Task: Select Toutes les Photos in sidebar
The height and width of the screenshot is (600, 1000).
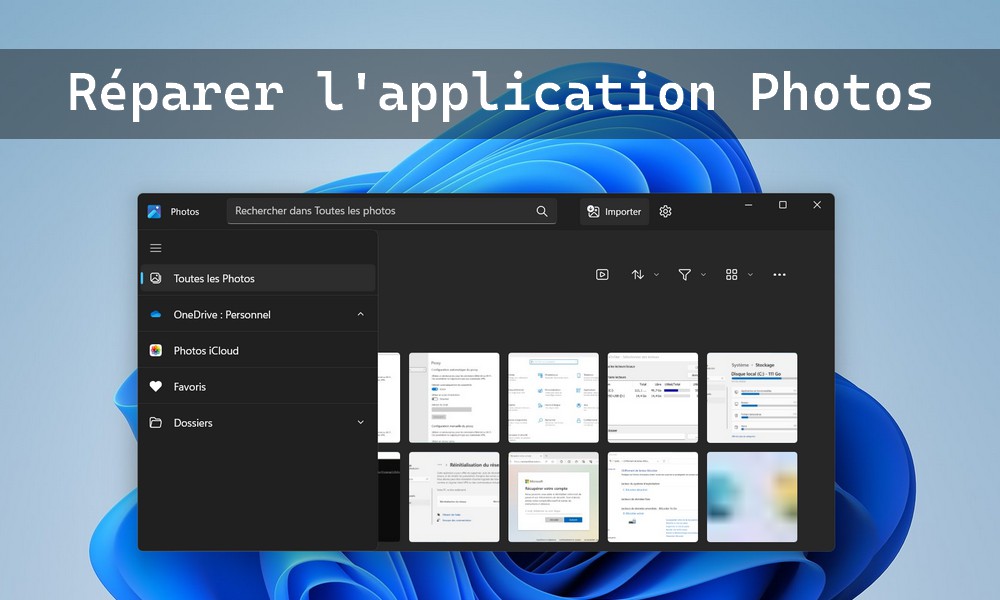Action: click(x=214, y=279)
